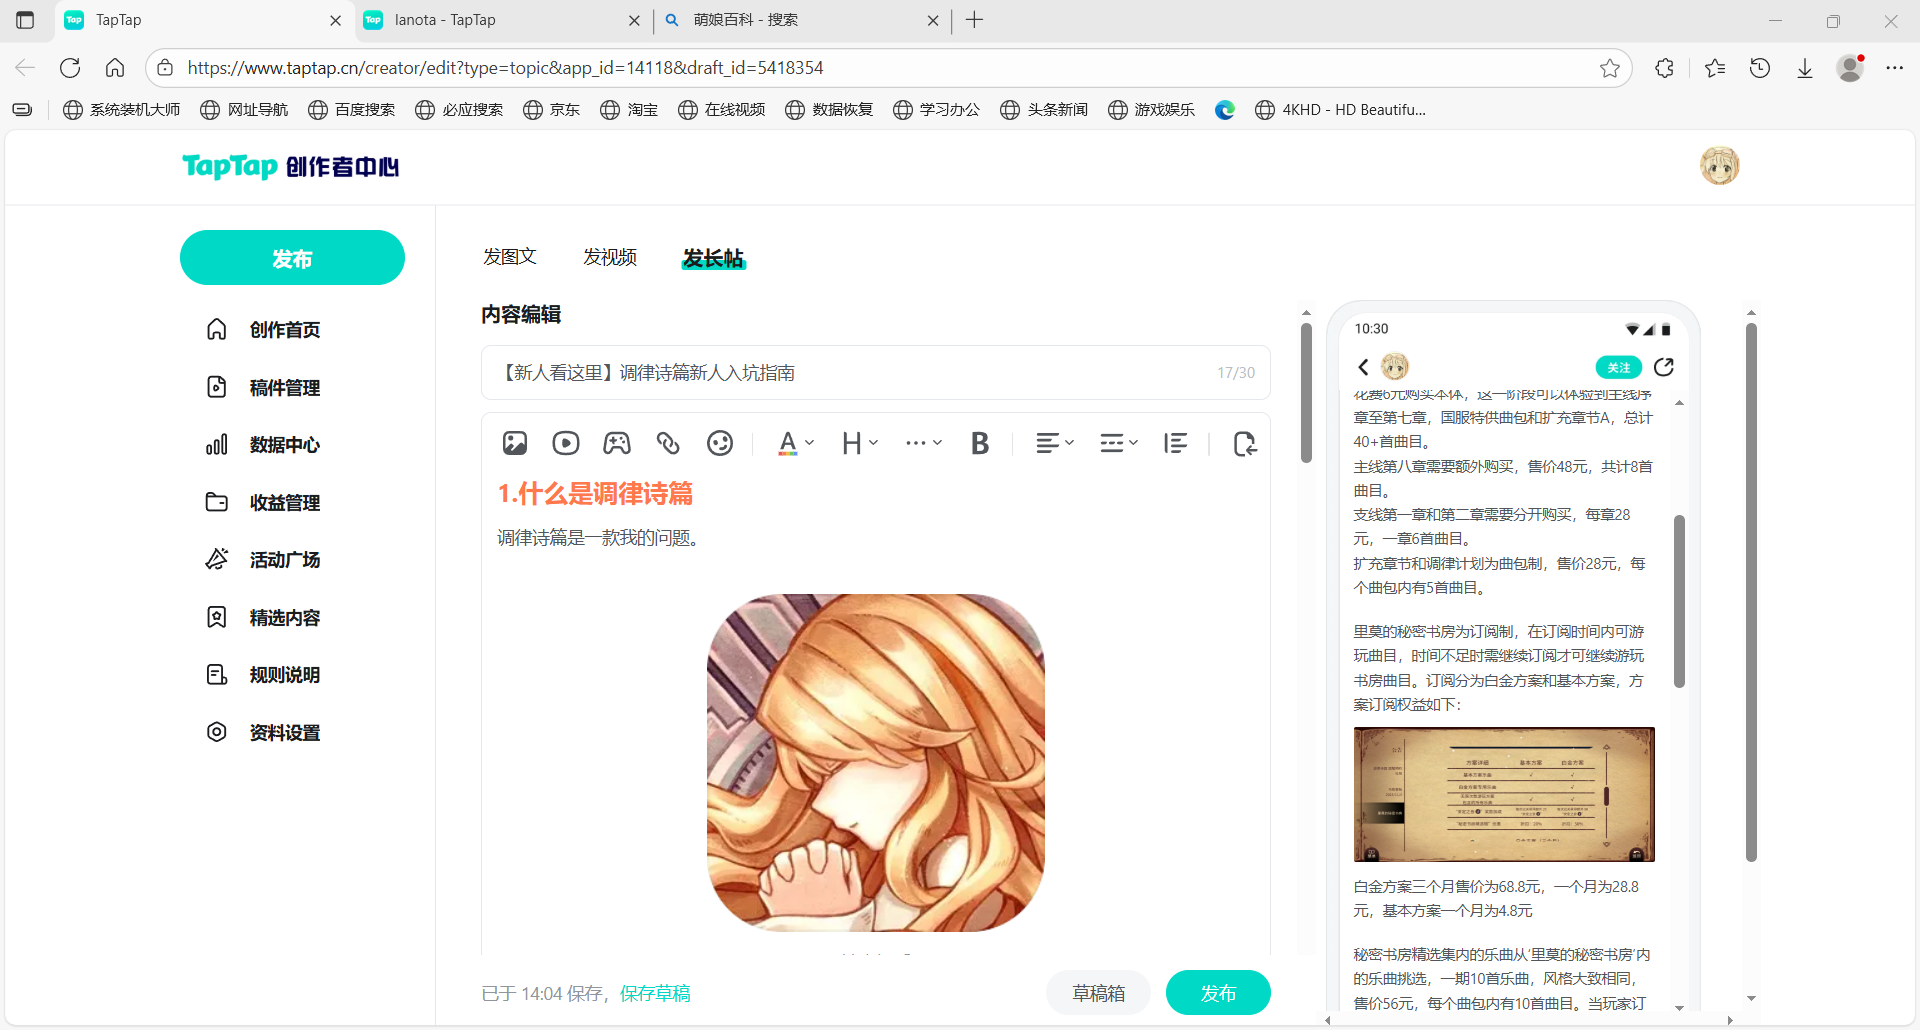The height and width of the screenshot is (1030, 1920).
Task: Open 资料设置 in the sidebar
Action: 264,733
